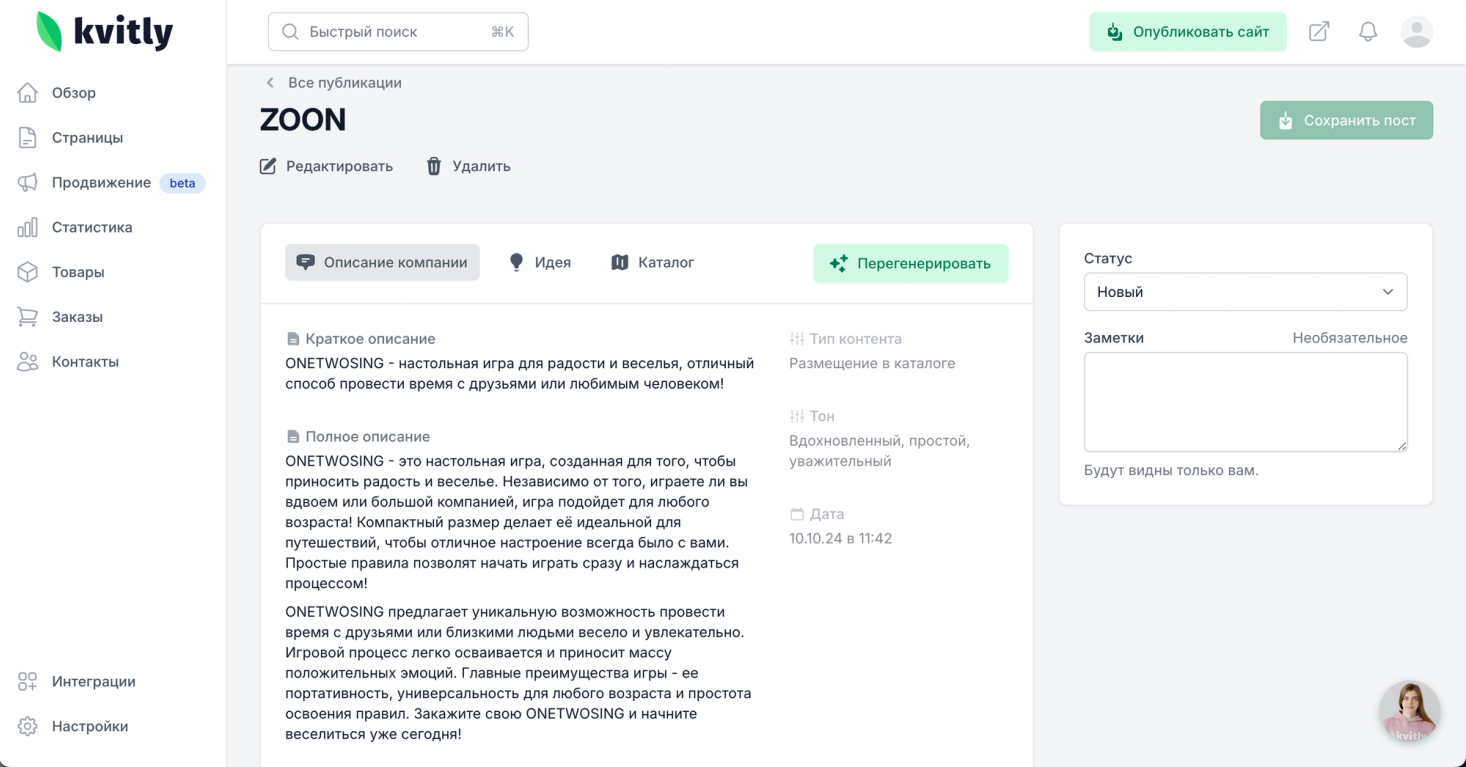Click the lightbulb icon of Идея tab
Image resolution: width=1466 pixels, height=767 pixels.
(x=517, y=262)
